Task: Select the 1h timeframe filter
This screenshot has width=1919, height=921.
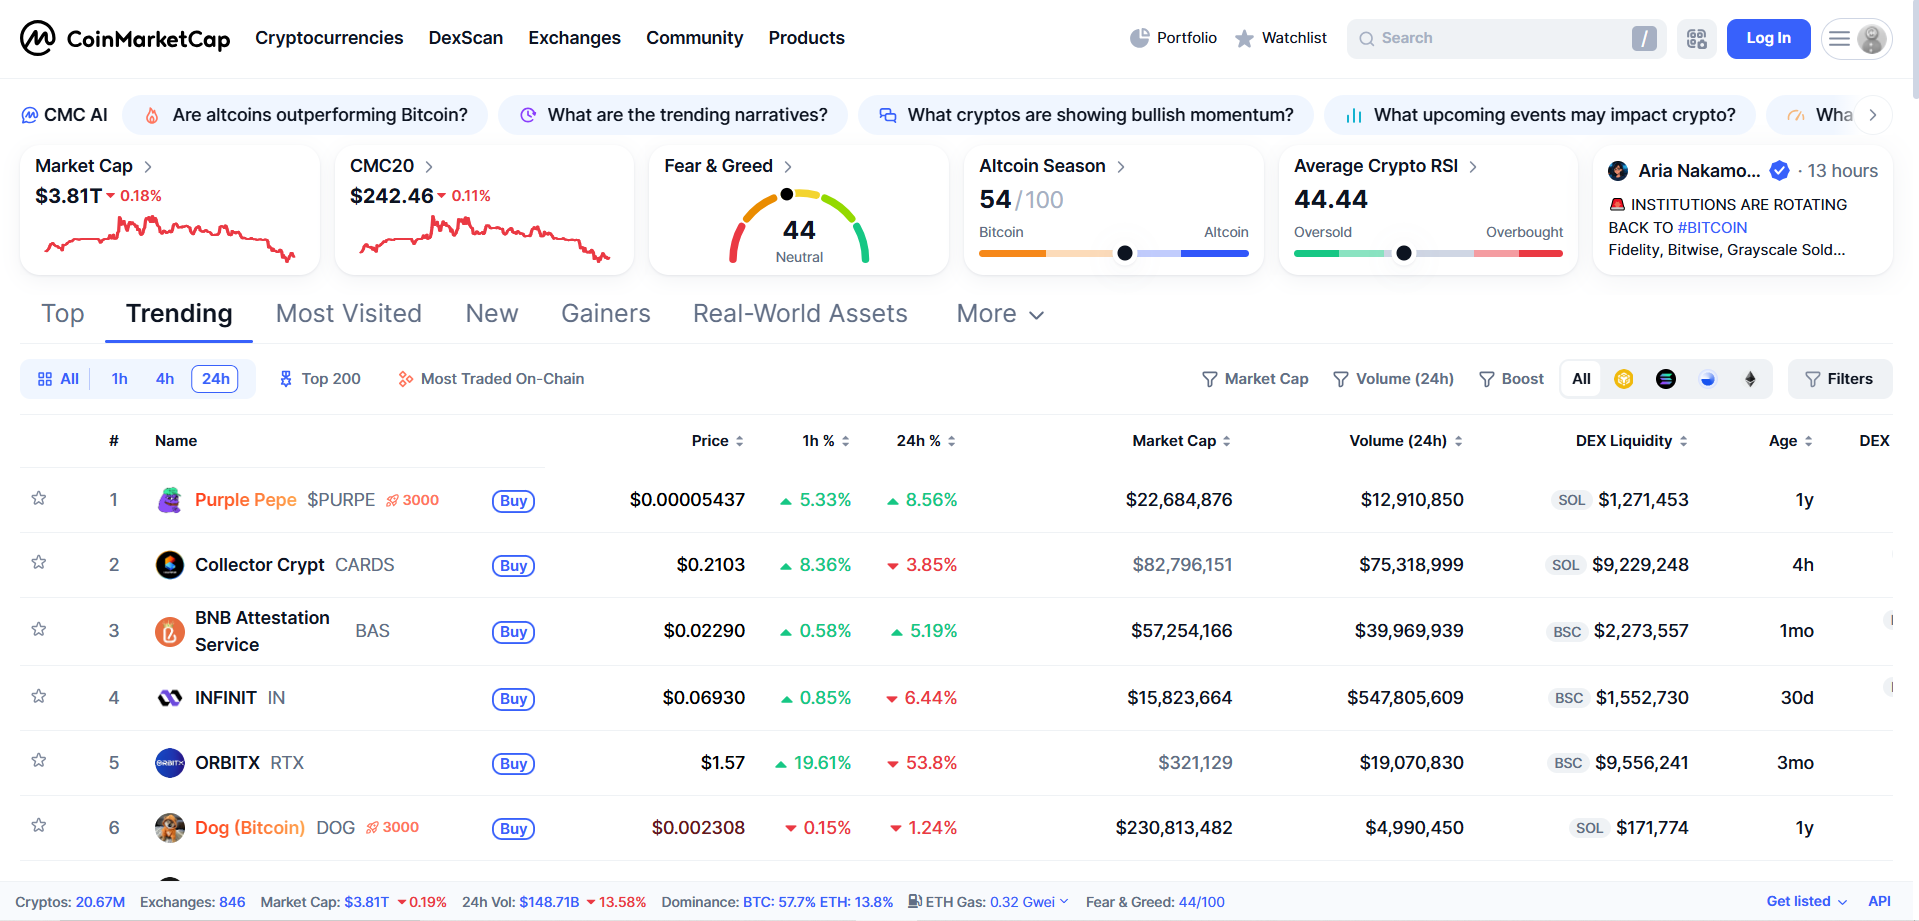Action: (x=120, y=379)
